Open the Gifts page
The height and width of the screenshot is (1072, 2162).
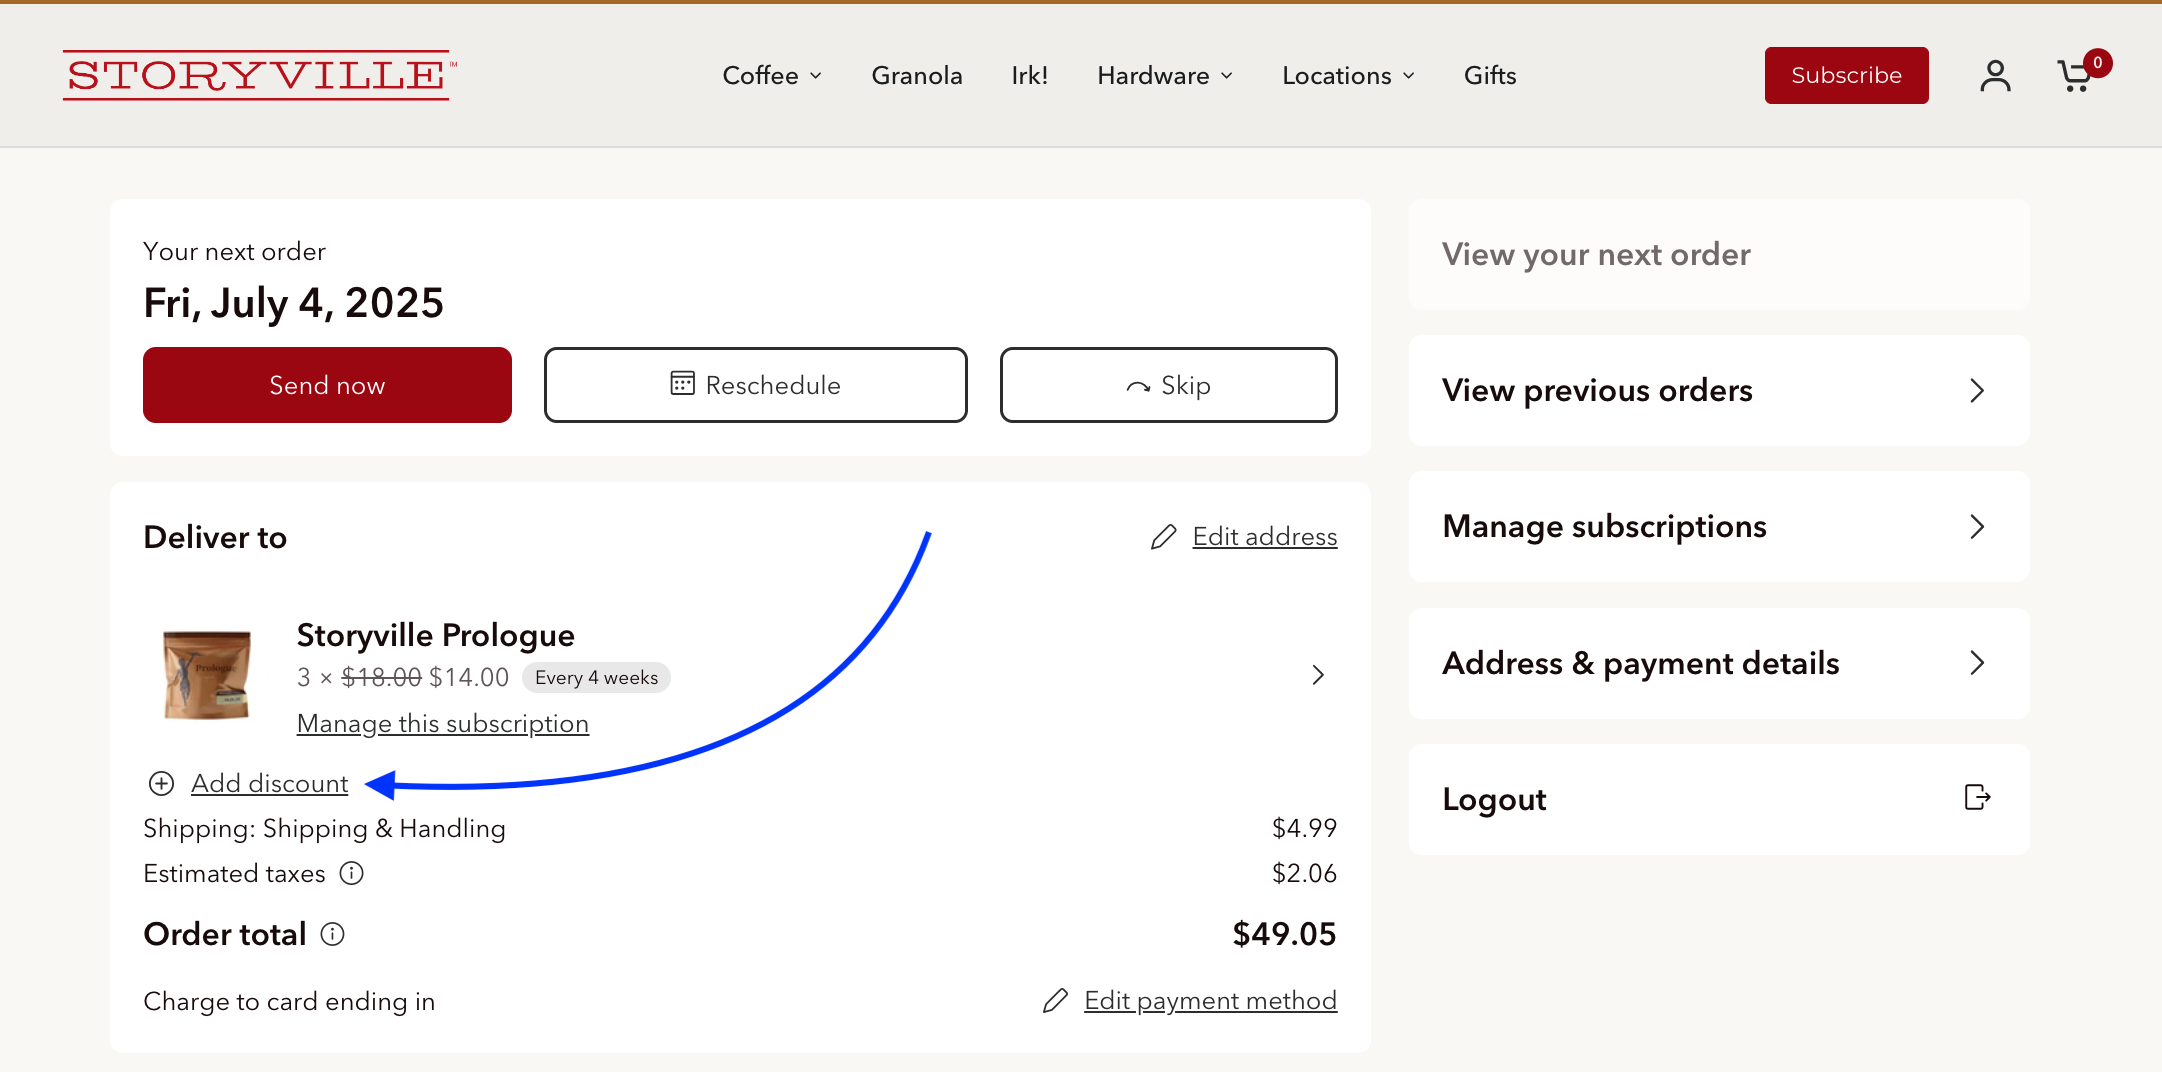coord(1490,76)
